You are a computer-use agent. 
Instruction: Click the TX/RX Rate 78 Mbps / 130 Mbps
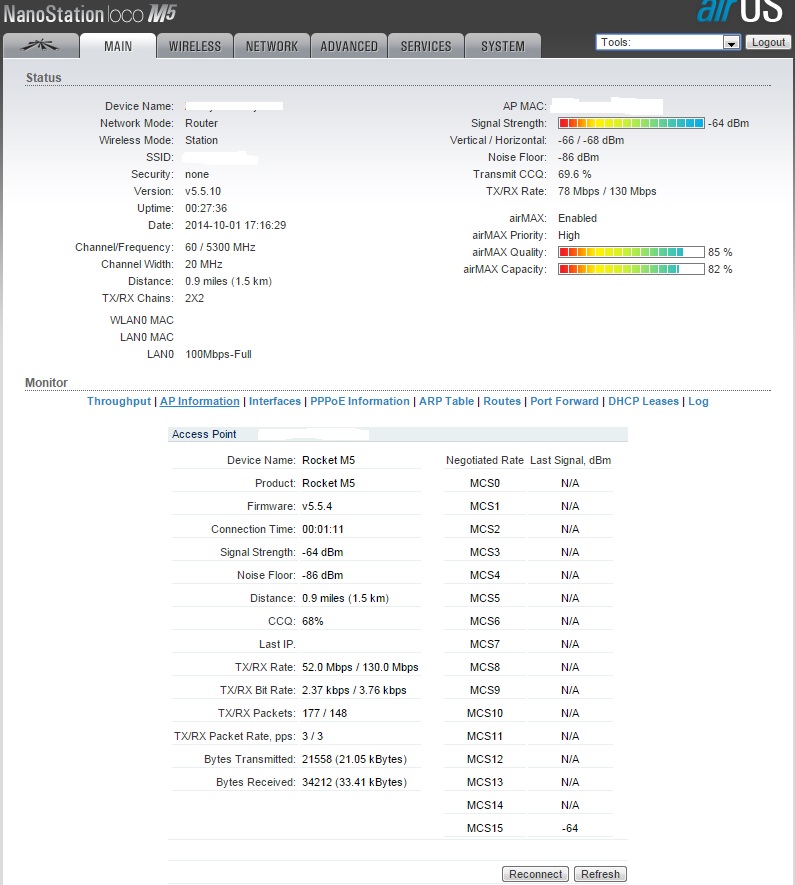(x=607, y=191)
